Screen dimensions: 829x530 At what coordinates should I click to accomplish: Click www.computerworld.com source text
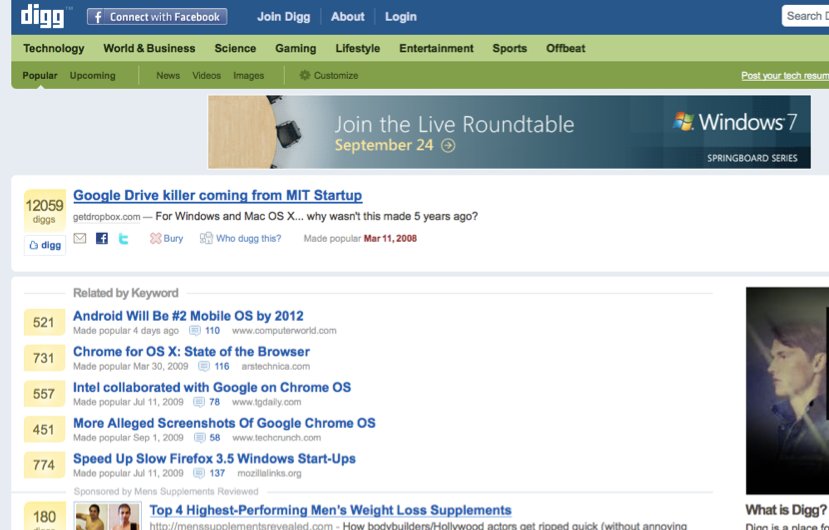[x=284, y=331]
